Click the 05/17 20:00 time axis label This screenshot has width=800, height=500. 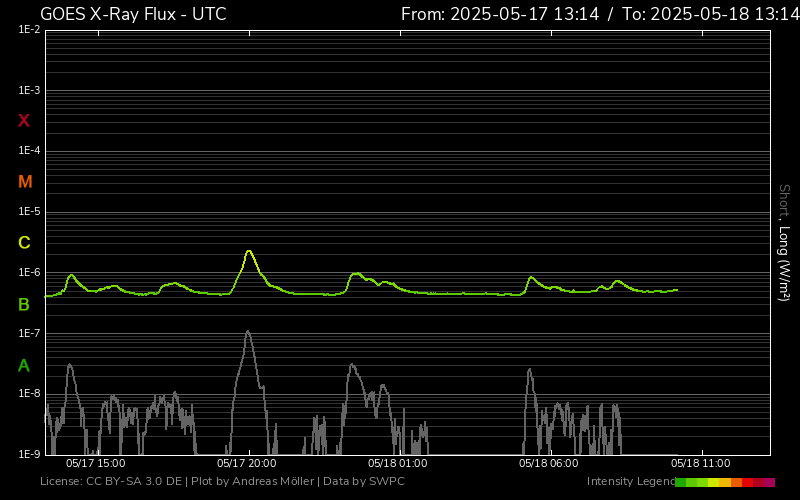click(x=246, y=464)
